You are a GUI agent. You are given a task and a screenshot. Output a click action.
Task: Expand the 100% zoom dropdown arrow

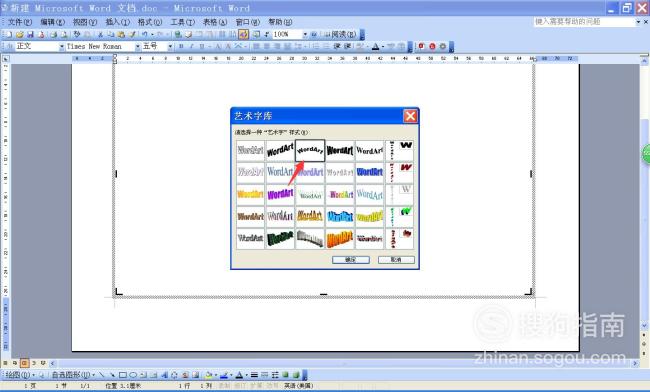pos(305,34)
